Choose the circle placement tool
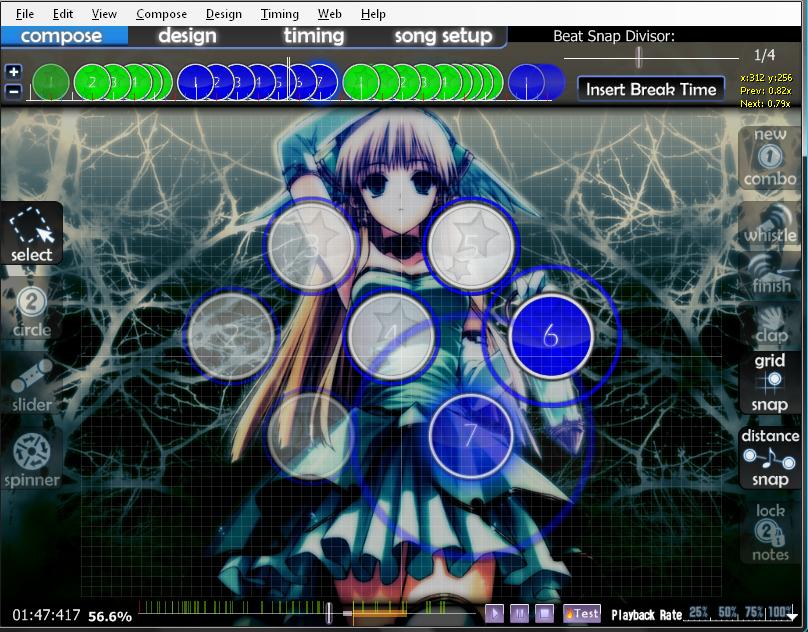This screenshot has height=632, width=808. (31, 311)
